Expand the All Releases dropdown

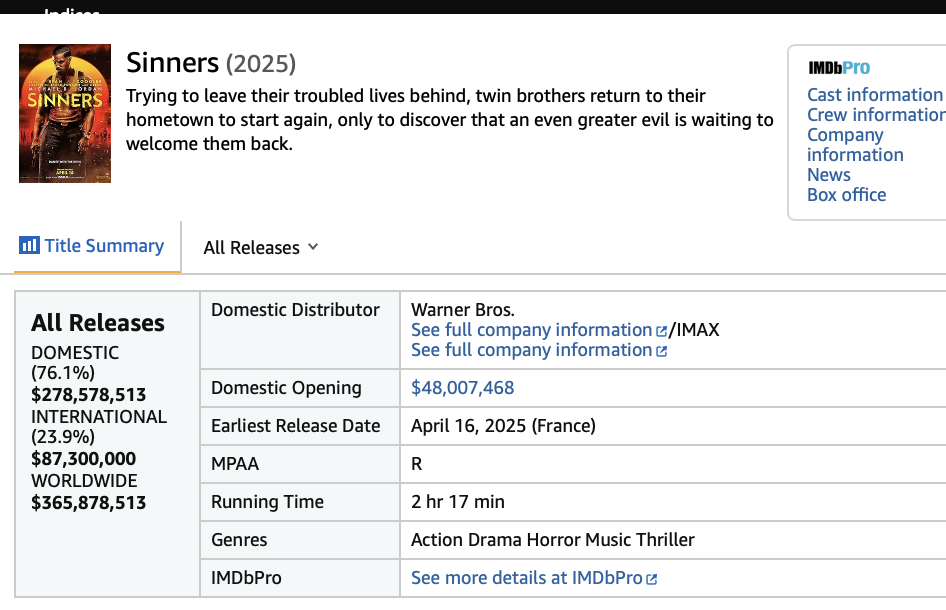pos(259,247)
